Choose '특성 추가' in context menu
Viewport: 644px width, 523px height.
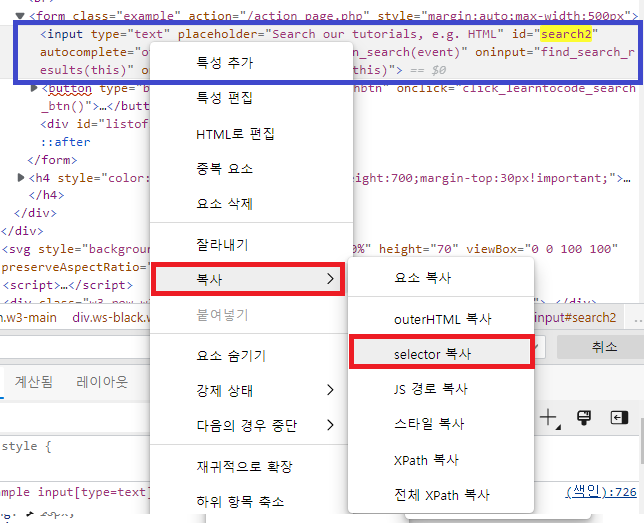251,62
